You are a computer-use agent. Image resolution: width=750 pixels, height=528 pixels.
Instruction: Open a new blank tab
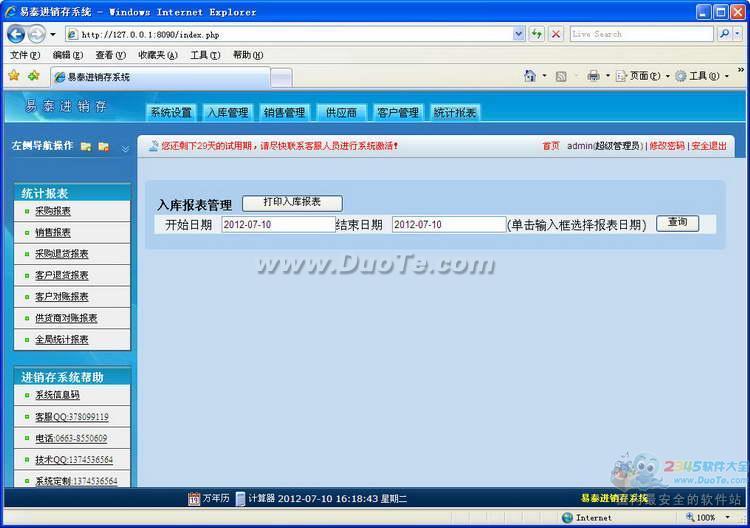coord(281,78)
